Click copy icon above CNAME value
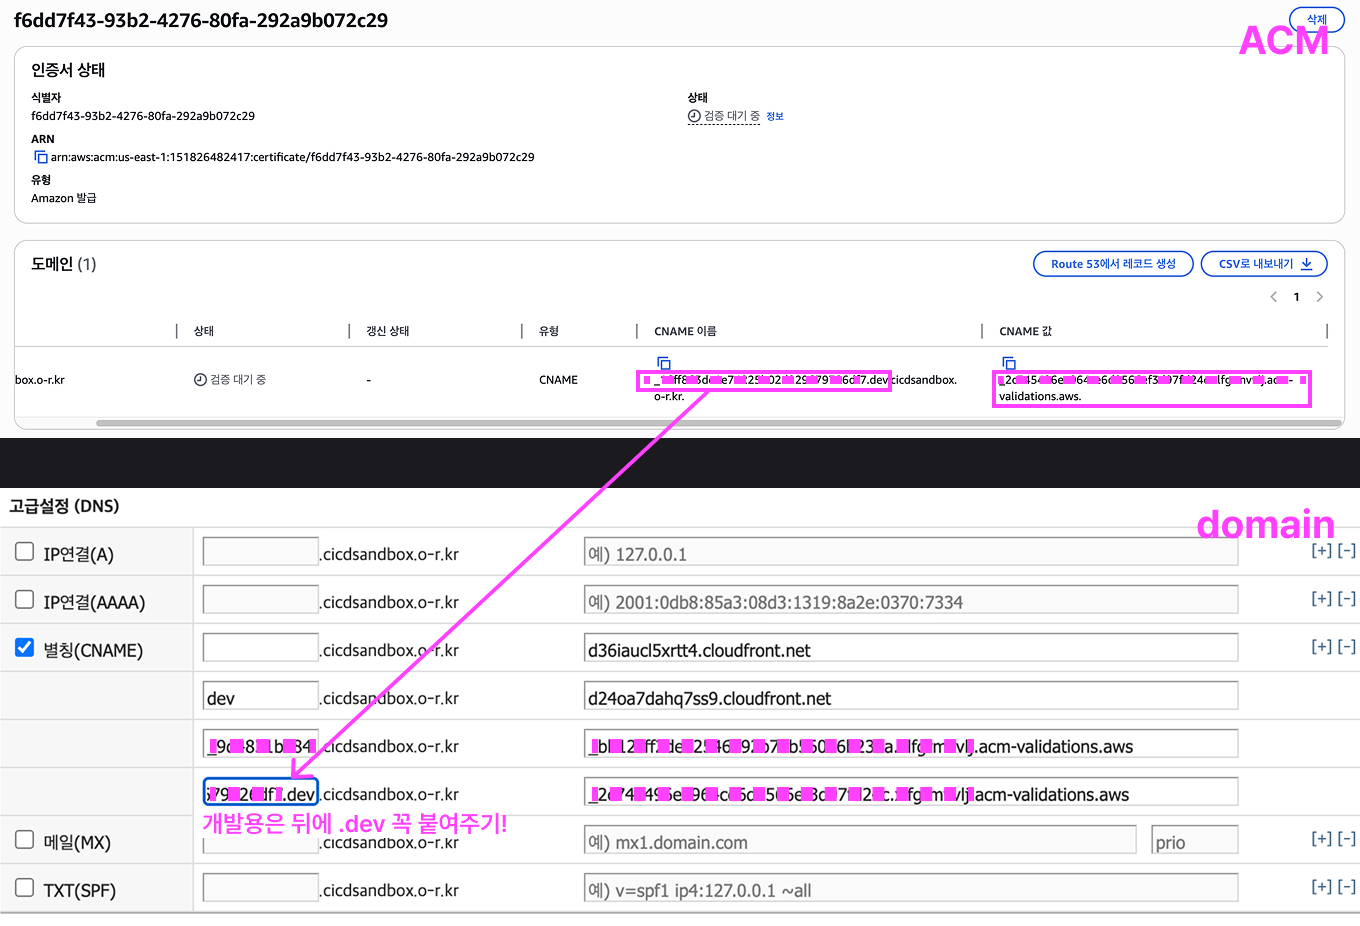Screen dimensions: 1360x926 click(1008, 363)
